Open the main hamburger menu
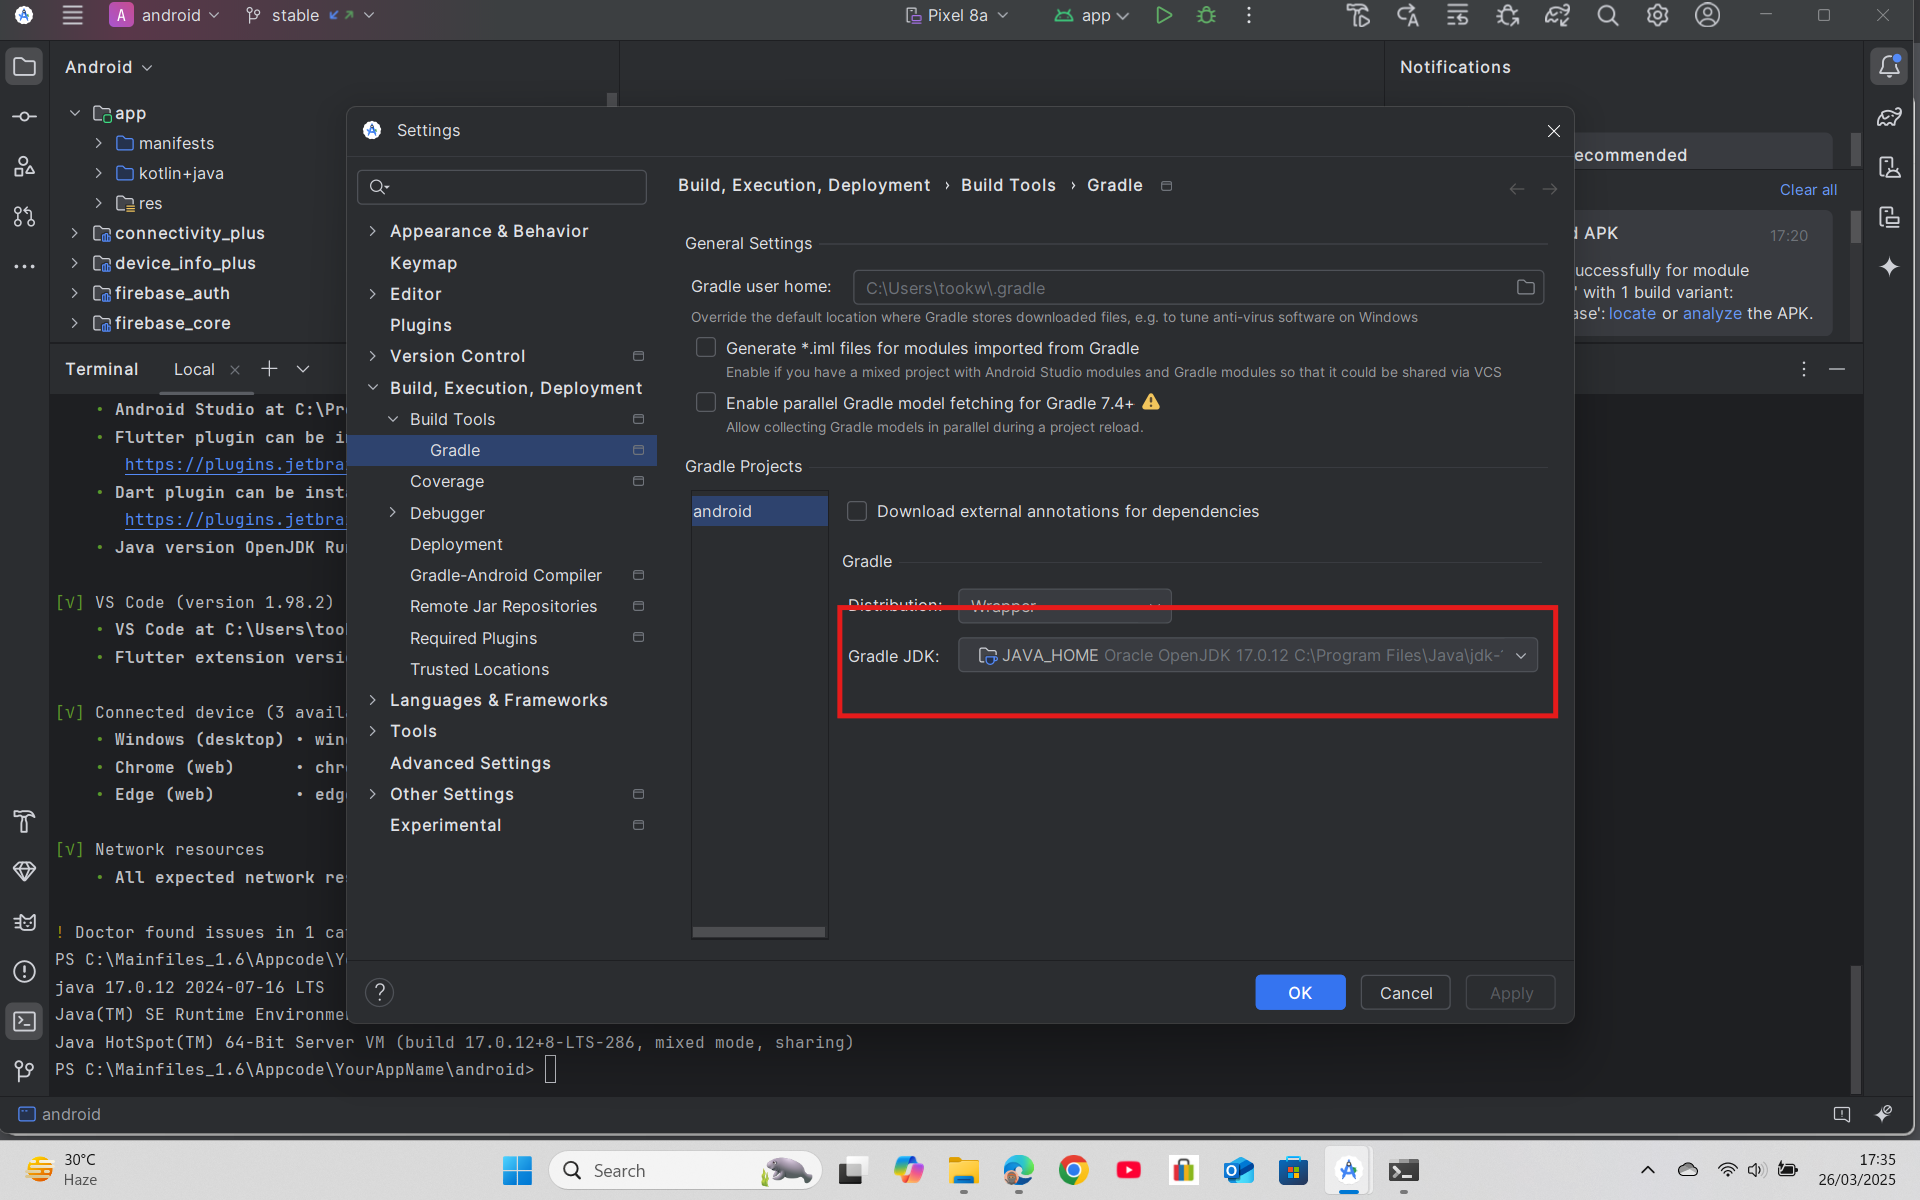Screen dimensions: 1920x1200 coord(72,15)
